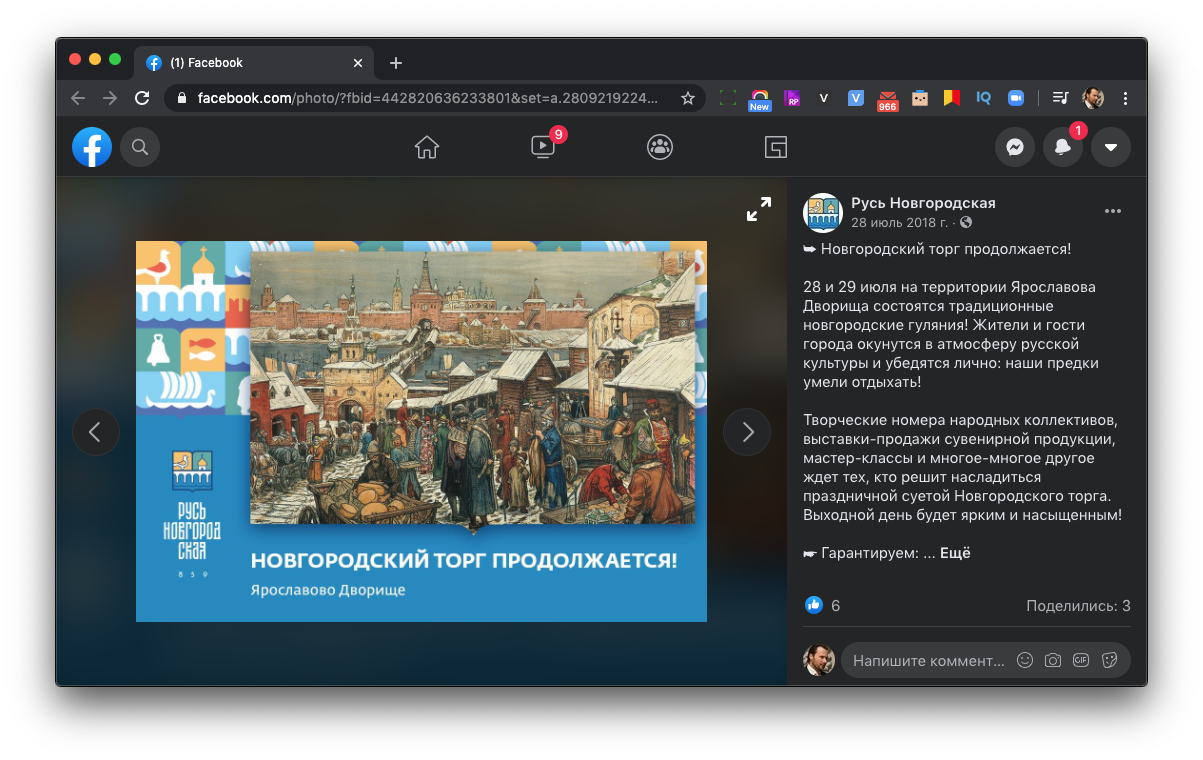Add a sticker to the comment

[x=1109, y=660]
